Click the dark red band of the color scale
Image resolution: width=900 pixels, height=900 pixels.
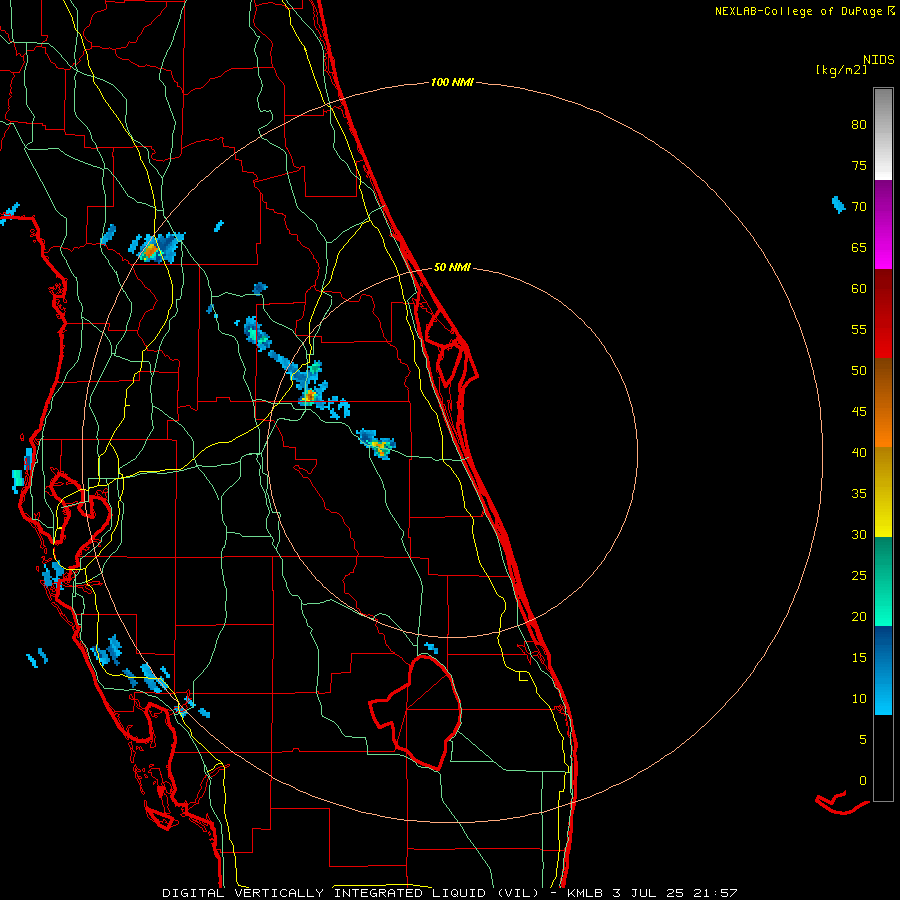tap(883, 313)
